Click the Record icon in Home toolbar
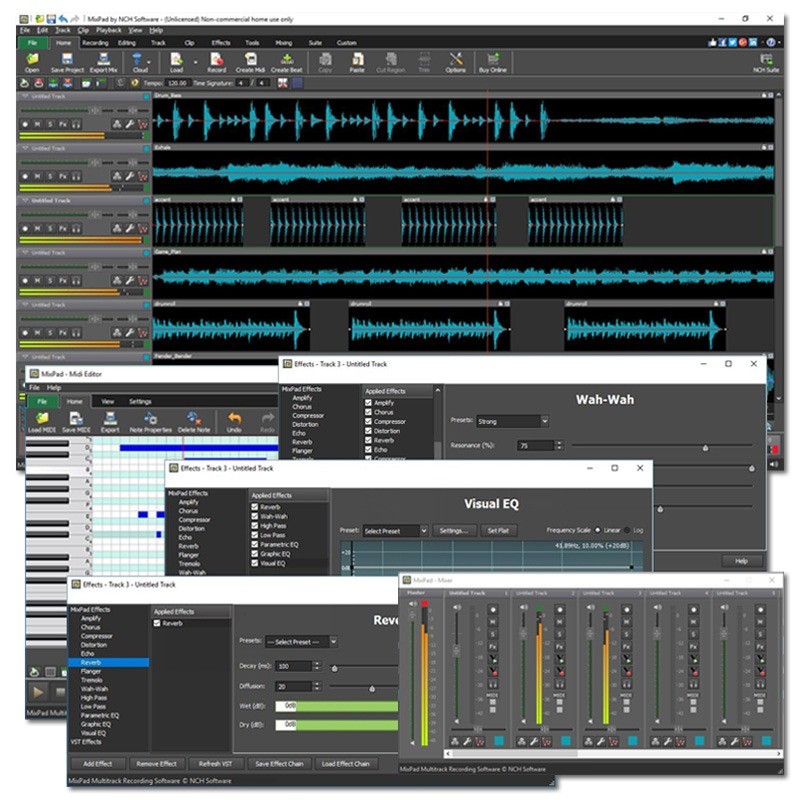 pos(216,63)
